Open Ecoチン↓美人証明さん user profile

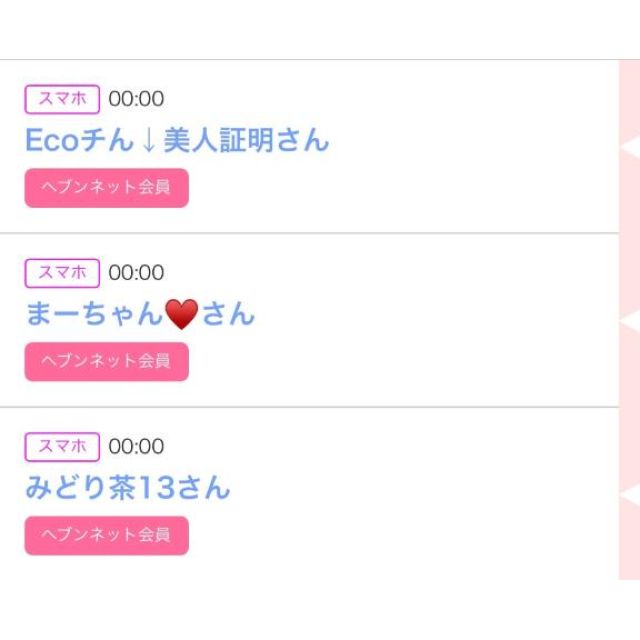click(176, 141)
